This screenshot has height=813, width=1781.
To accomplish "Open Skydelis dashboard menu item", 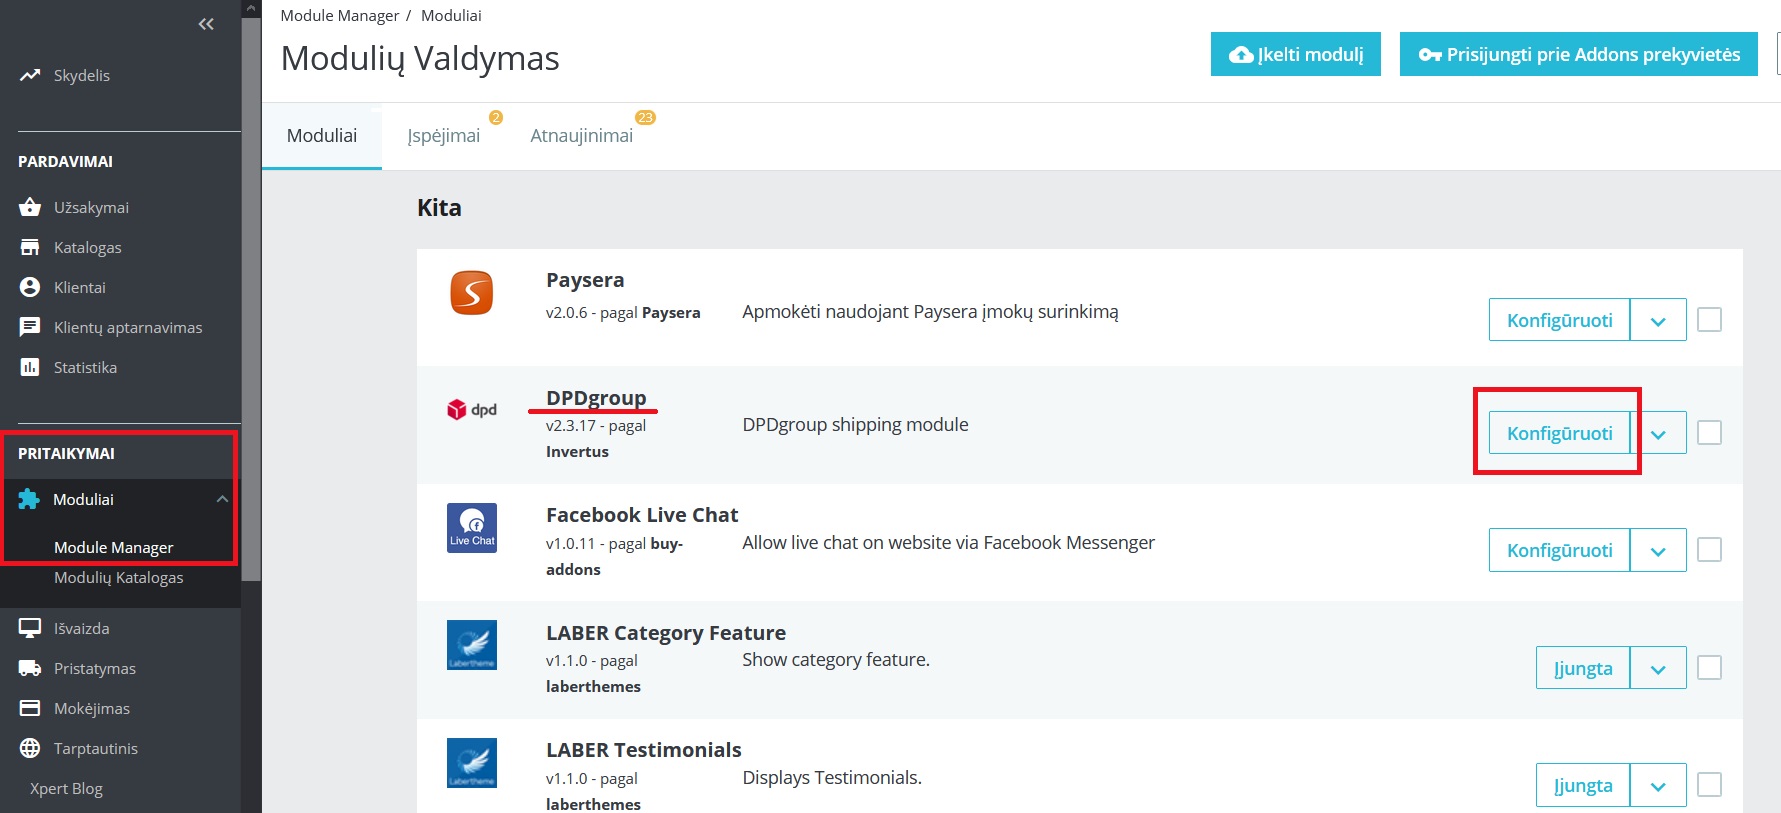I will click(82, 75).
